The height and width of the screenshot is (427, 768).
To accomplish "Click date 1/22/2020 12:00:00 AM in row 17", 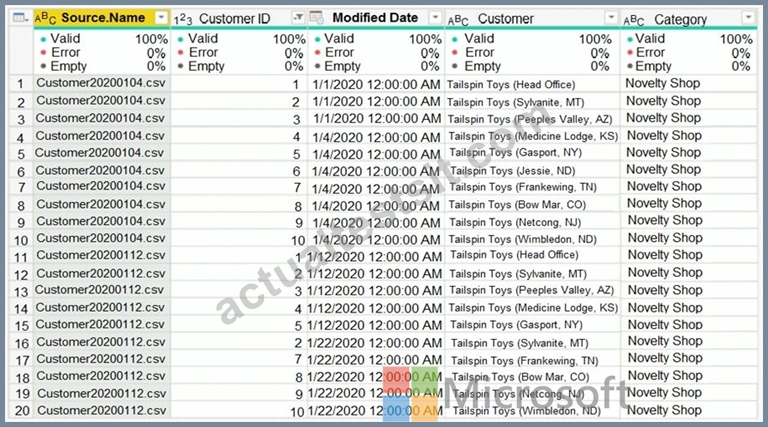I will pos(375,360).
